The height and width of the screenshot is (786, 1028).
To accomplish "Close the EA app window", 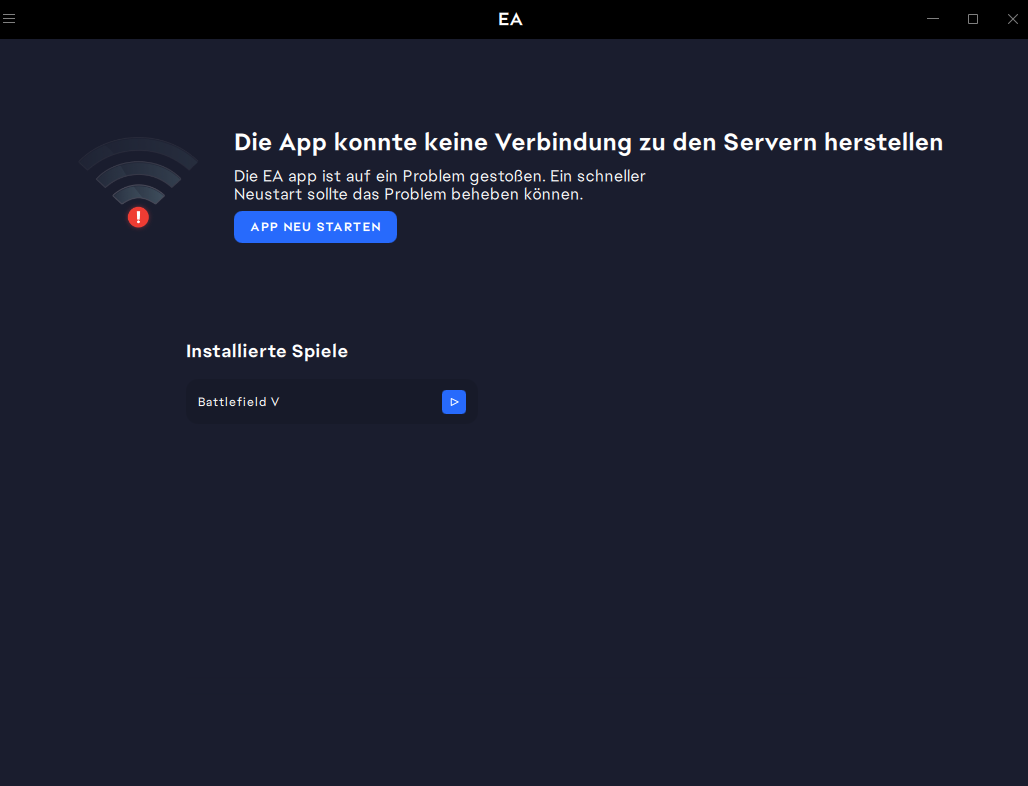I will tap(1012, 19).
